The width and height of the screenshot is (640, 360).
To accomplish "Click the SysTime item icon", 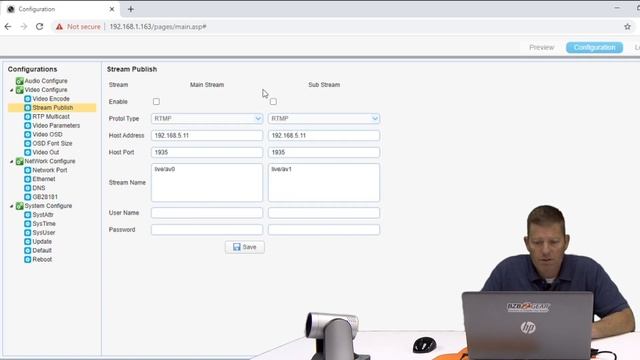I will (27, 224).
